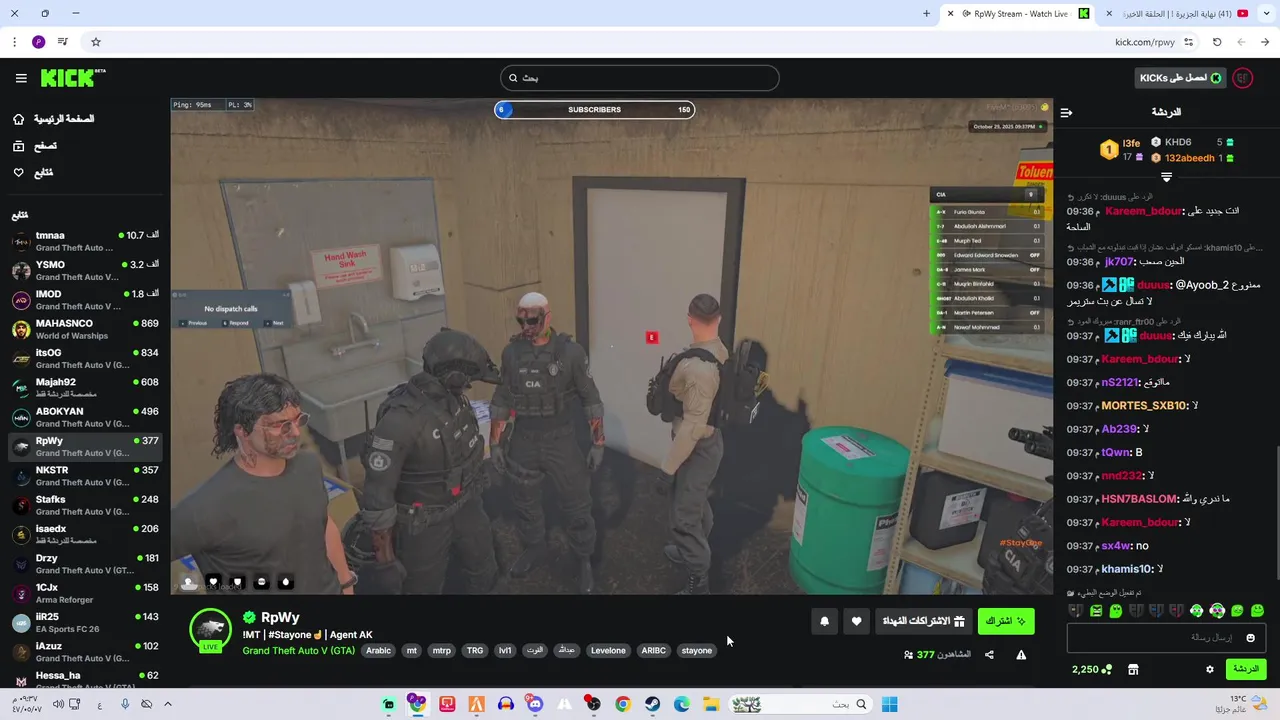Open the taskbar volume control

click(58, 704)
